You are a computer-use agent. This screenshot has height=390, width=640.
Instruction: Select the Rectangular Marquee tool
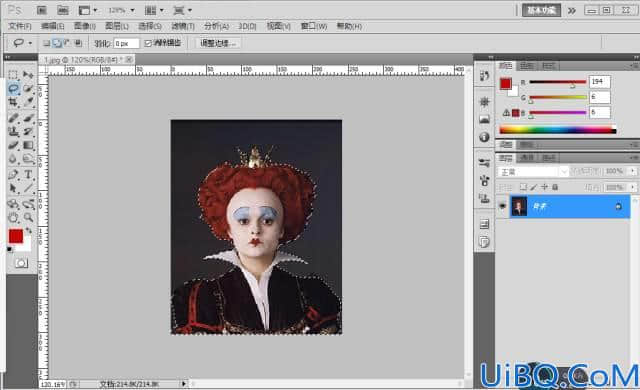[x=13, y=75]
